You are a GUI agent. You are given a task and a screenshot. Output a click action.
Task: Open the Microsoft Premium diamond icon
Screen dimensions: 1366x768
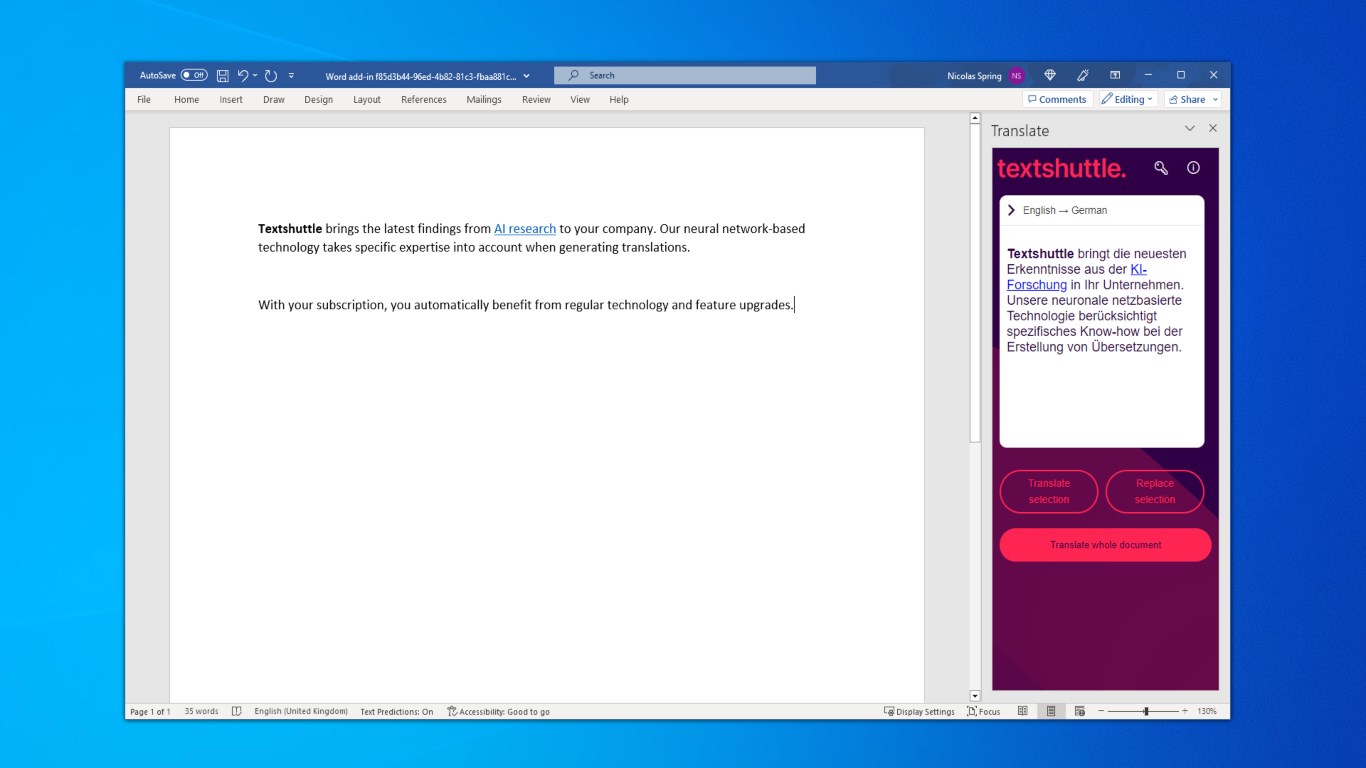1050,75
